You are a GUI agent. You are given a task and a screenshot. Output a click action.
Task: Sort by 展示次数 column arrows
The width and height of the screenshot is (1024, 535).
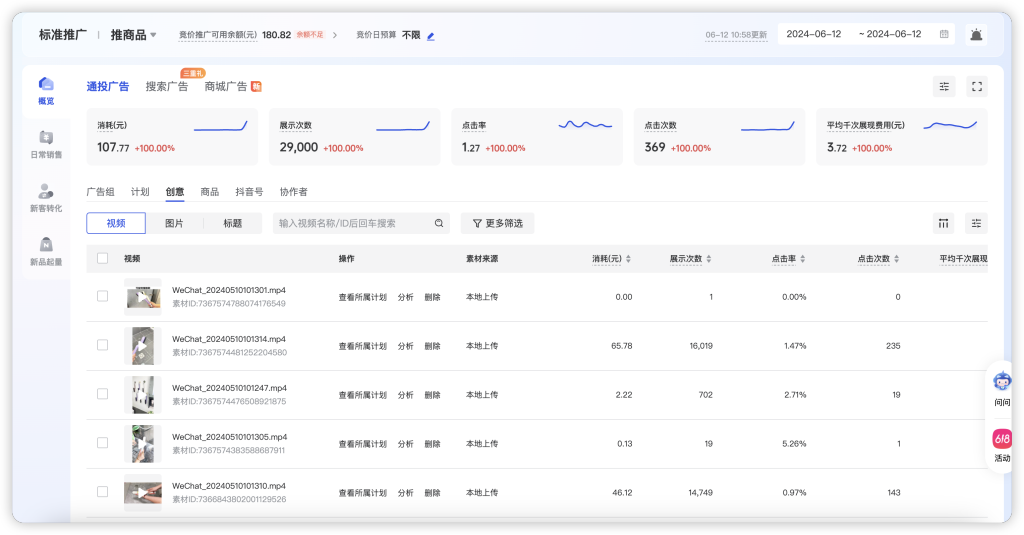pyautogui.click(x=709, y=259)
